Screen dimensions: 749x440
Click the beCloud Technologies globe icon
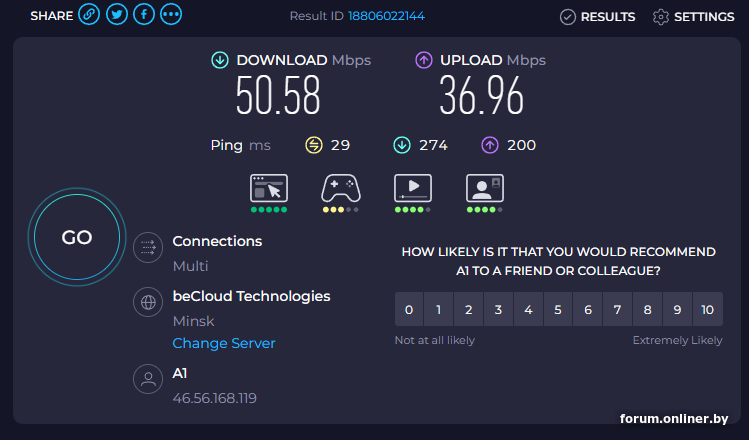tap(149, 302)
